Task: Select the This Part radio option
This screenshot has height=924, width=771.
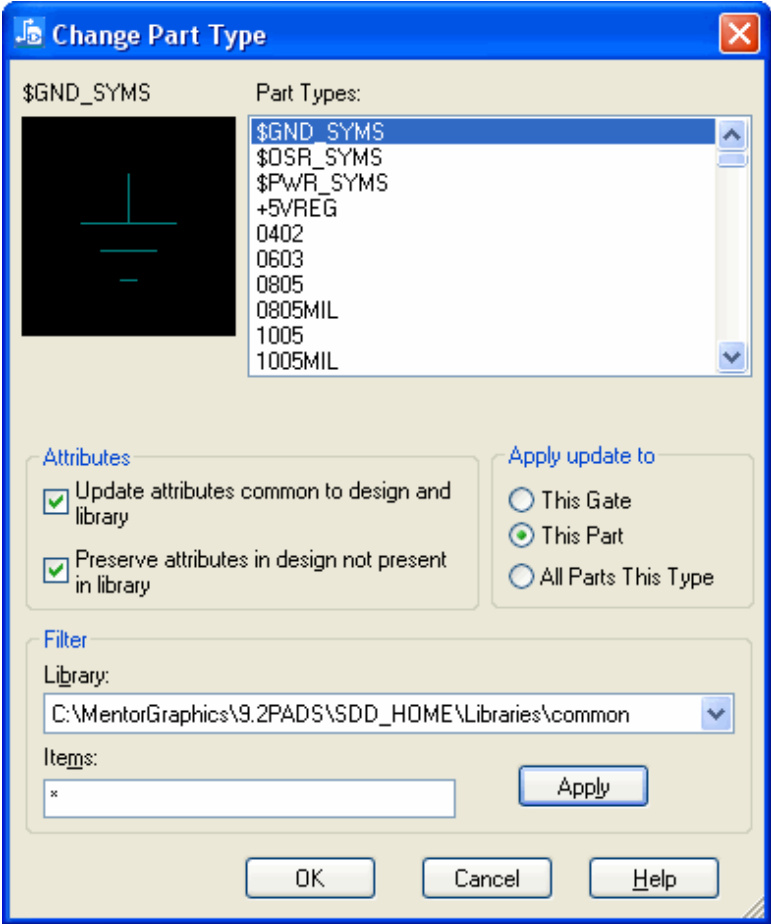Action: 521,536
